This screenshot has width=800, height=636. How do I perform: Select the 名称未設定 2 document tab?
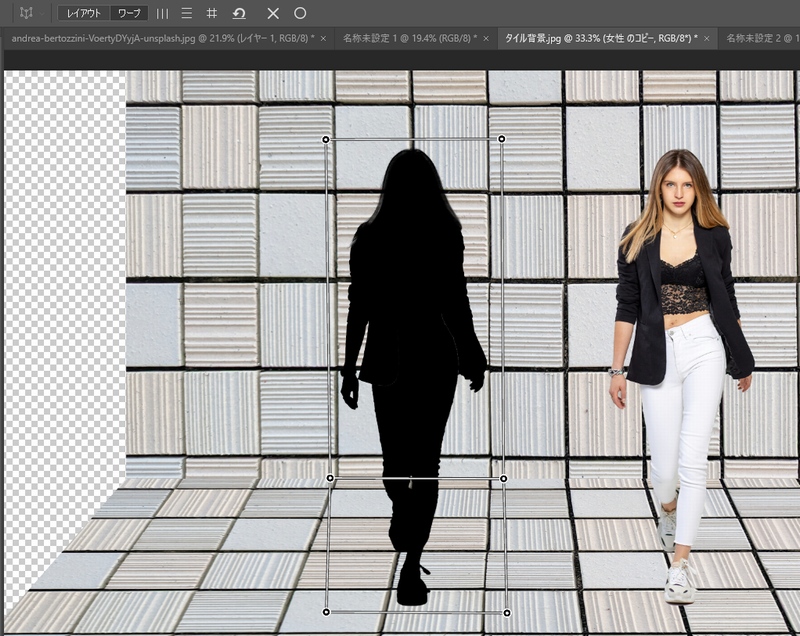click(x=762, y=38)
